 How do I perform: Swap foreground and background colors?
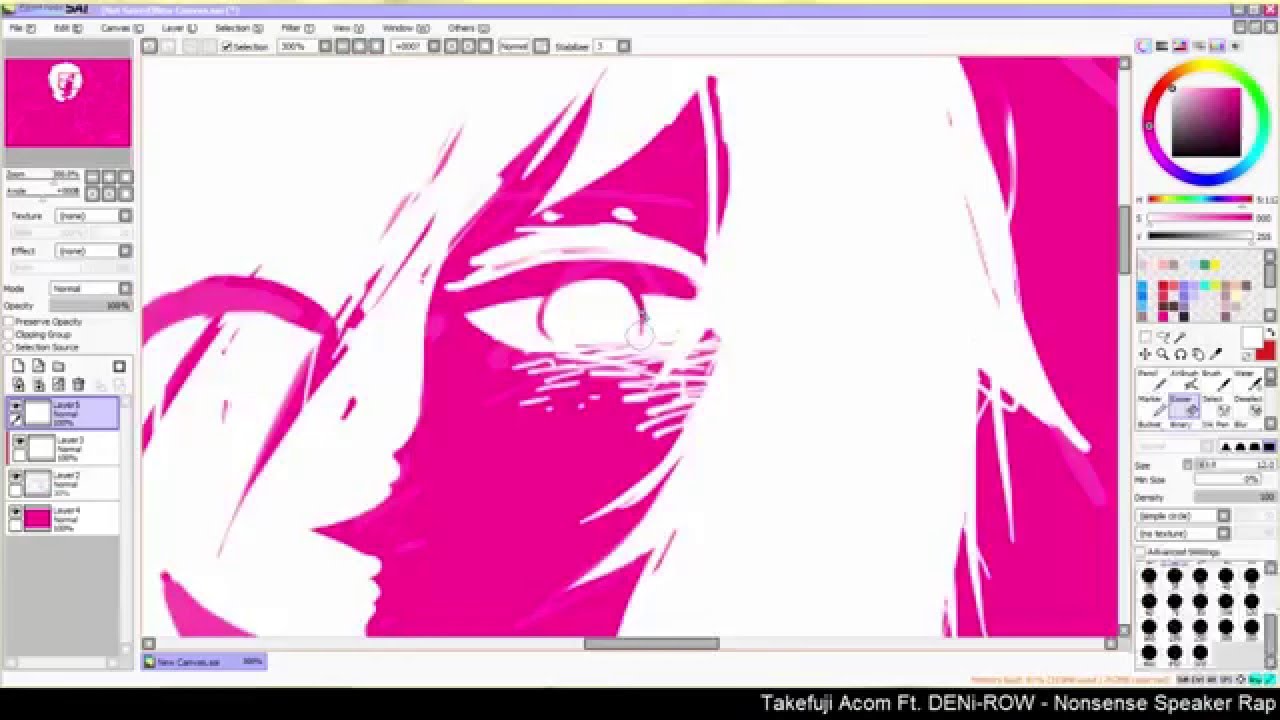(1270, 334)
